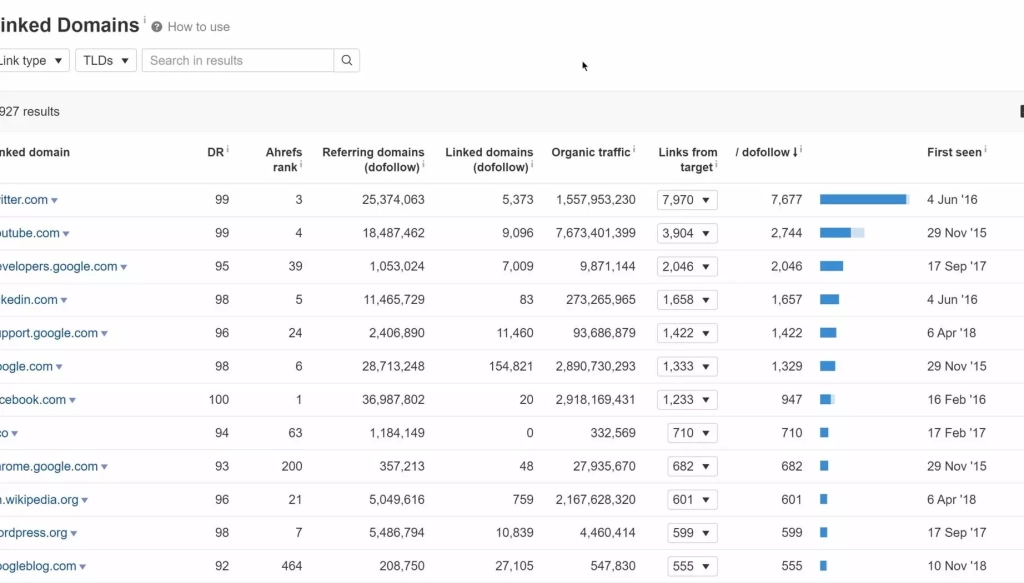
Task: Focus the Search in results field
Action: (x=238, y=60)
